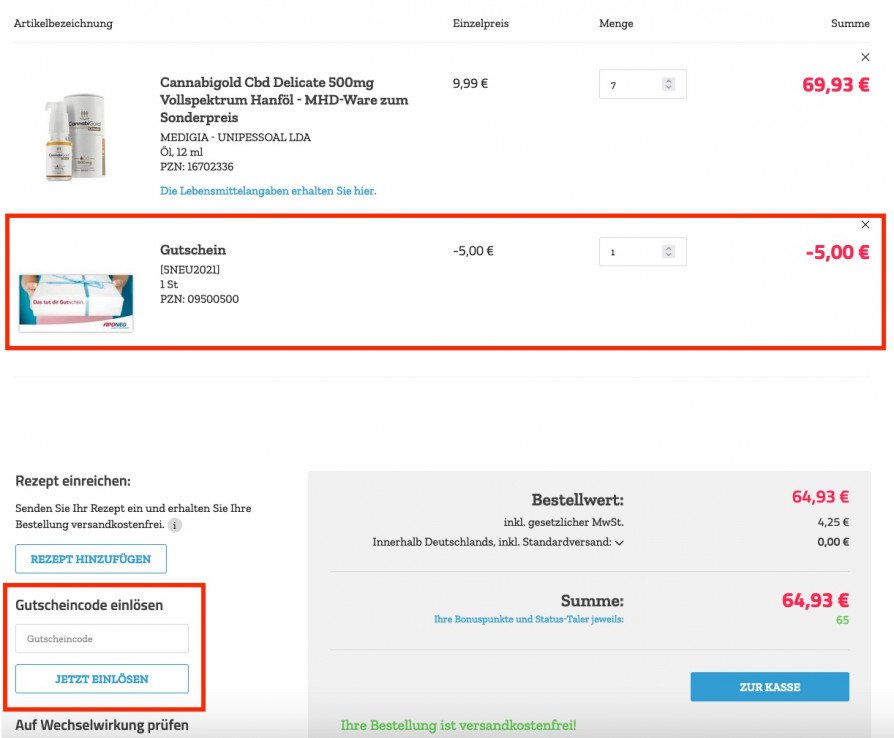This screenshot has height=738, width=894.
Task: Click the Gutschein quantity field showing 1
Action: point(643,252)
